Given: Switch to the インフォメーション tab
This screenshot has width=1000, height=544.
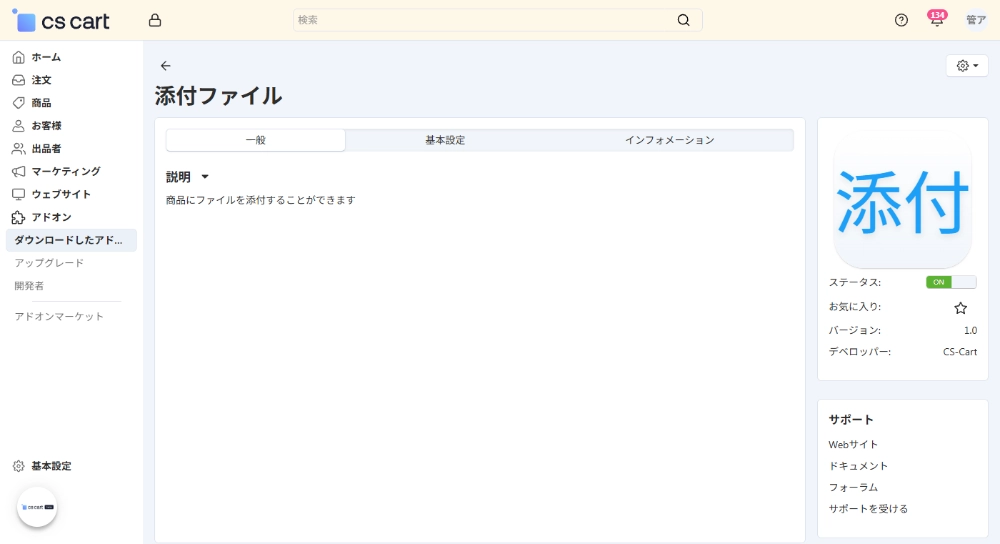Looking at the screenshot, I should click(669, 140).
